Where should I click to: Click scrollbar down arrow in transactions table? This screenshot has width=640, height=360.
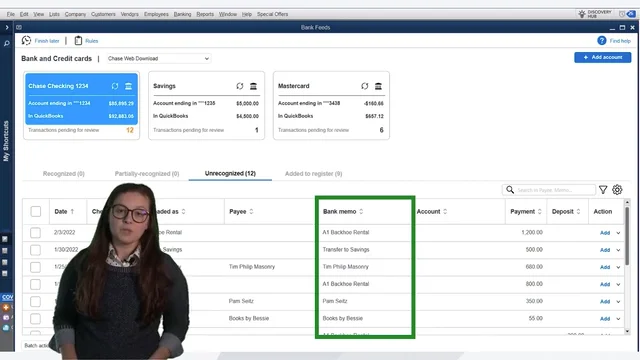(x=627, y=331)
